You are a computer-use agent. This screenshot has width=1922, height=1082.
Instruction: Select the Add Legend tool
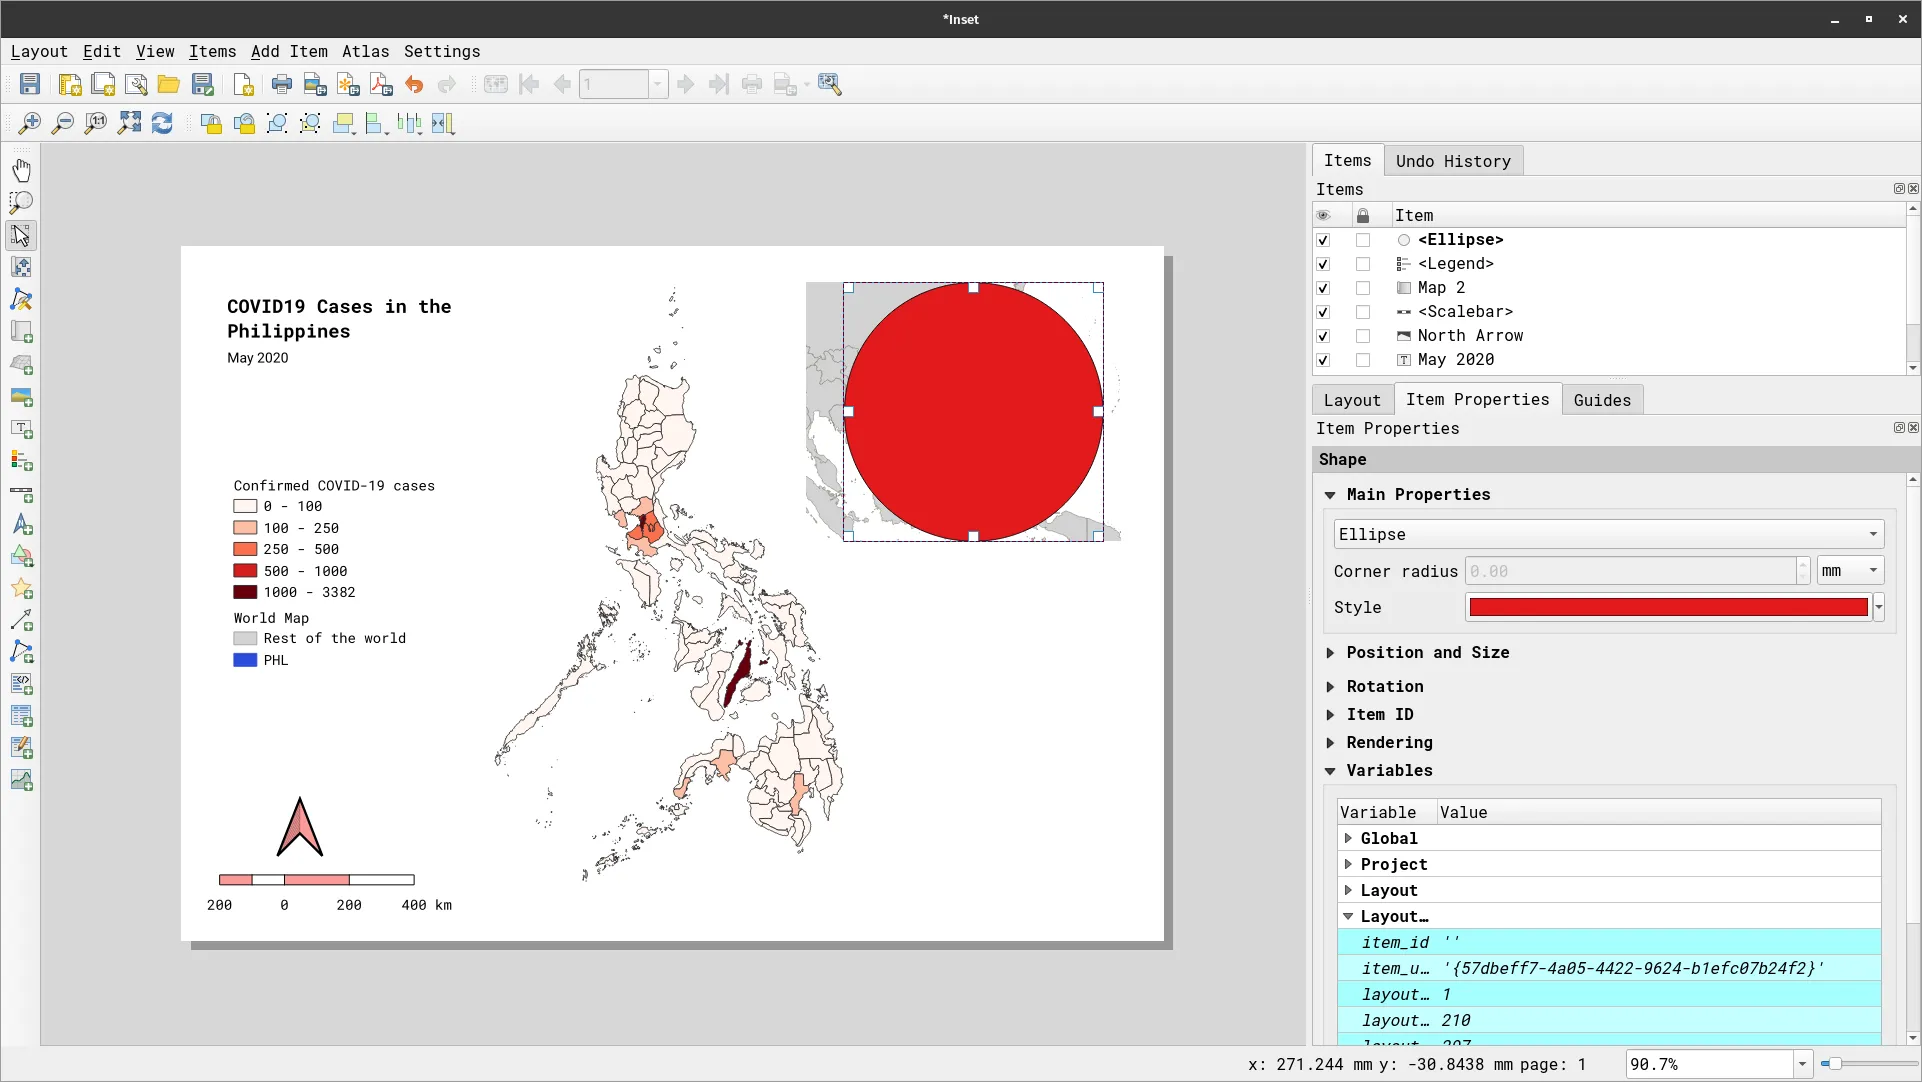click(21, 461)
